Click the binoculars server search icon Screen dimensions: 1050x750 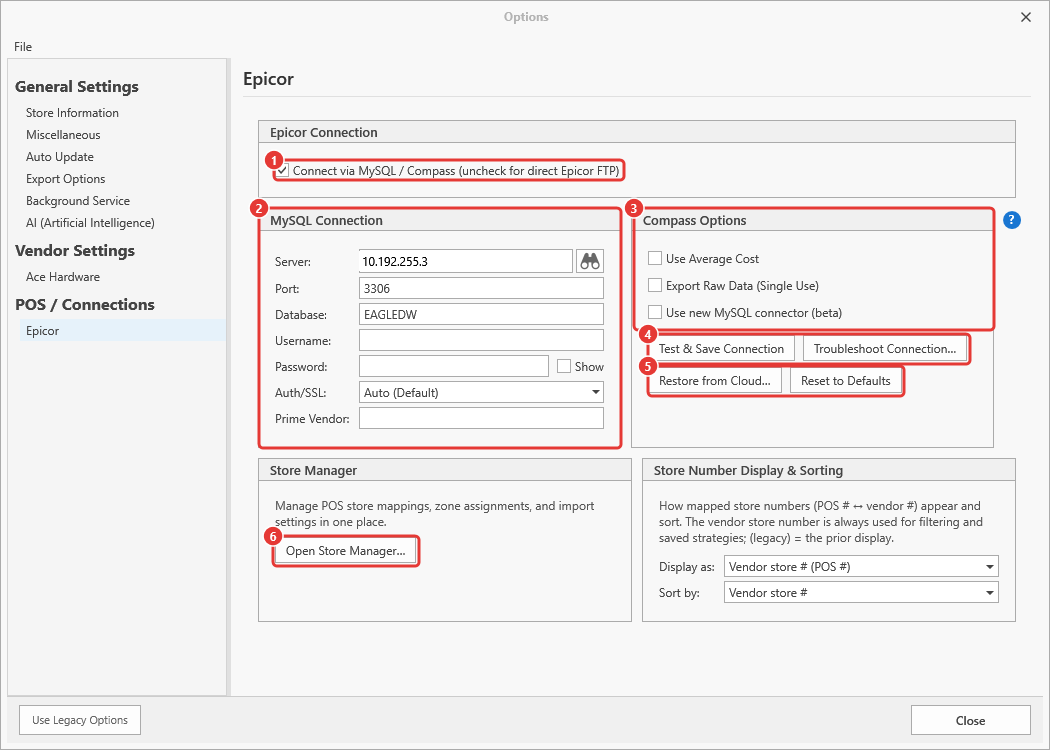(590, 261)
